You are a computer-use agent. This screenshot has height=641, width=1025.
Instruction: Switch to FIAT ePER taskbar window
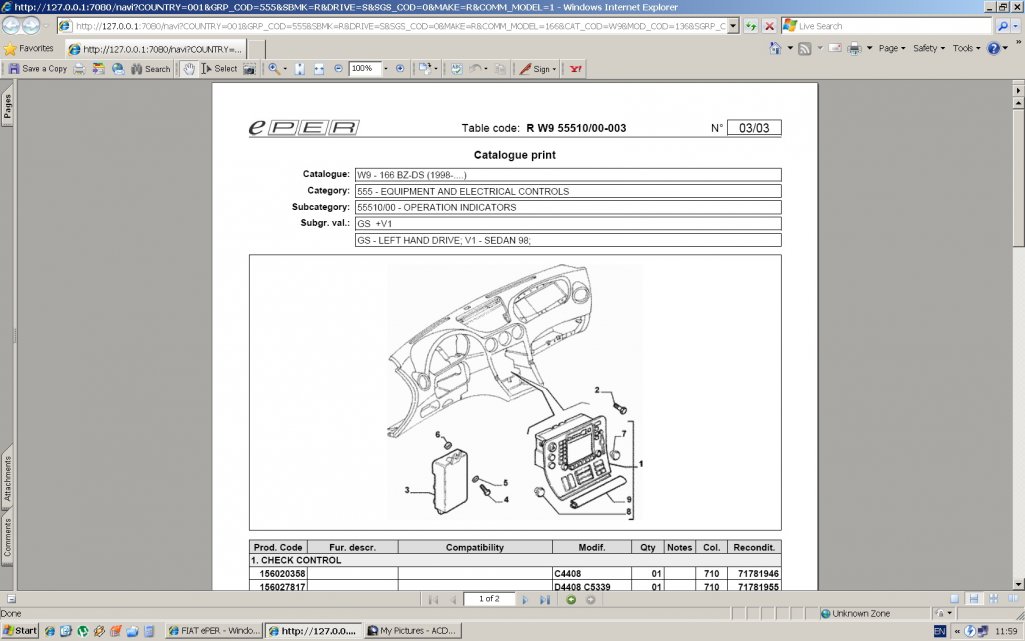(x=213, y=631)
